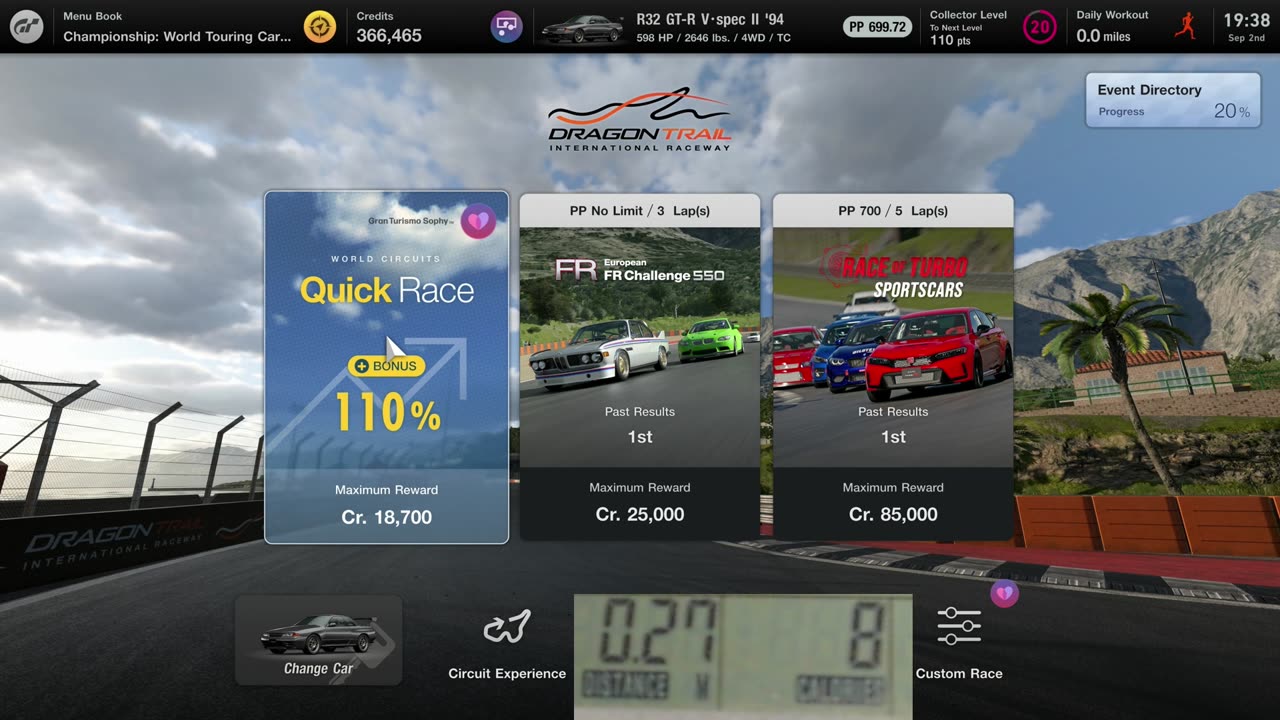Open the Race of Turbo Sportscars event
Image resolution: width=1280 pixels, height=720 pixels.
coord(893,367)
